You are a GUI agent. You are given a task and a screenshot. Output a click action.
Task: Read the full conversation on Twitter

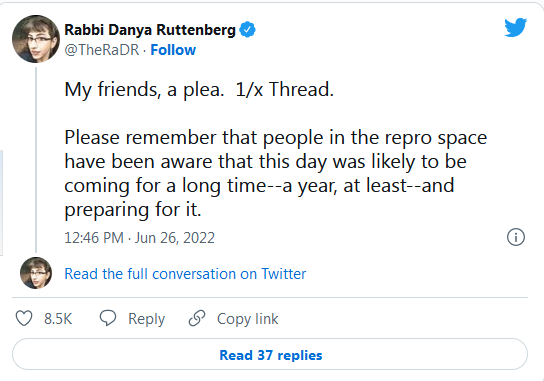tap(185, 274)
